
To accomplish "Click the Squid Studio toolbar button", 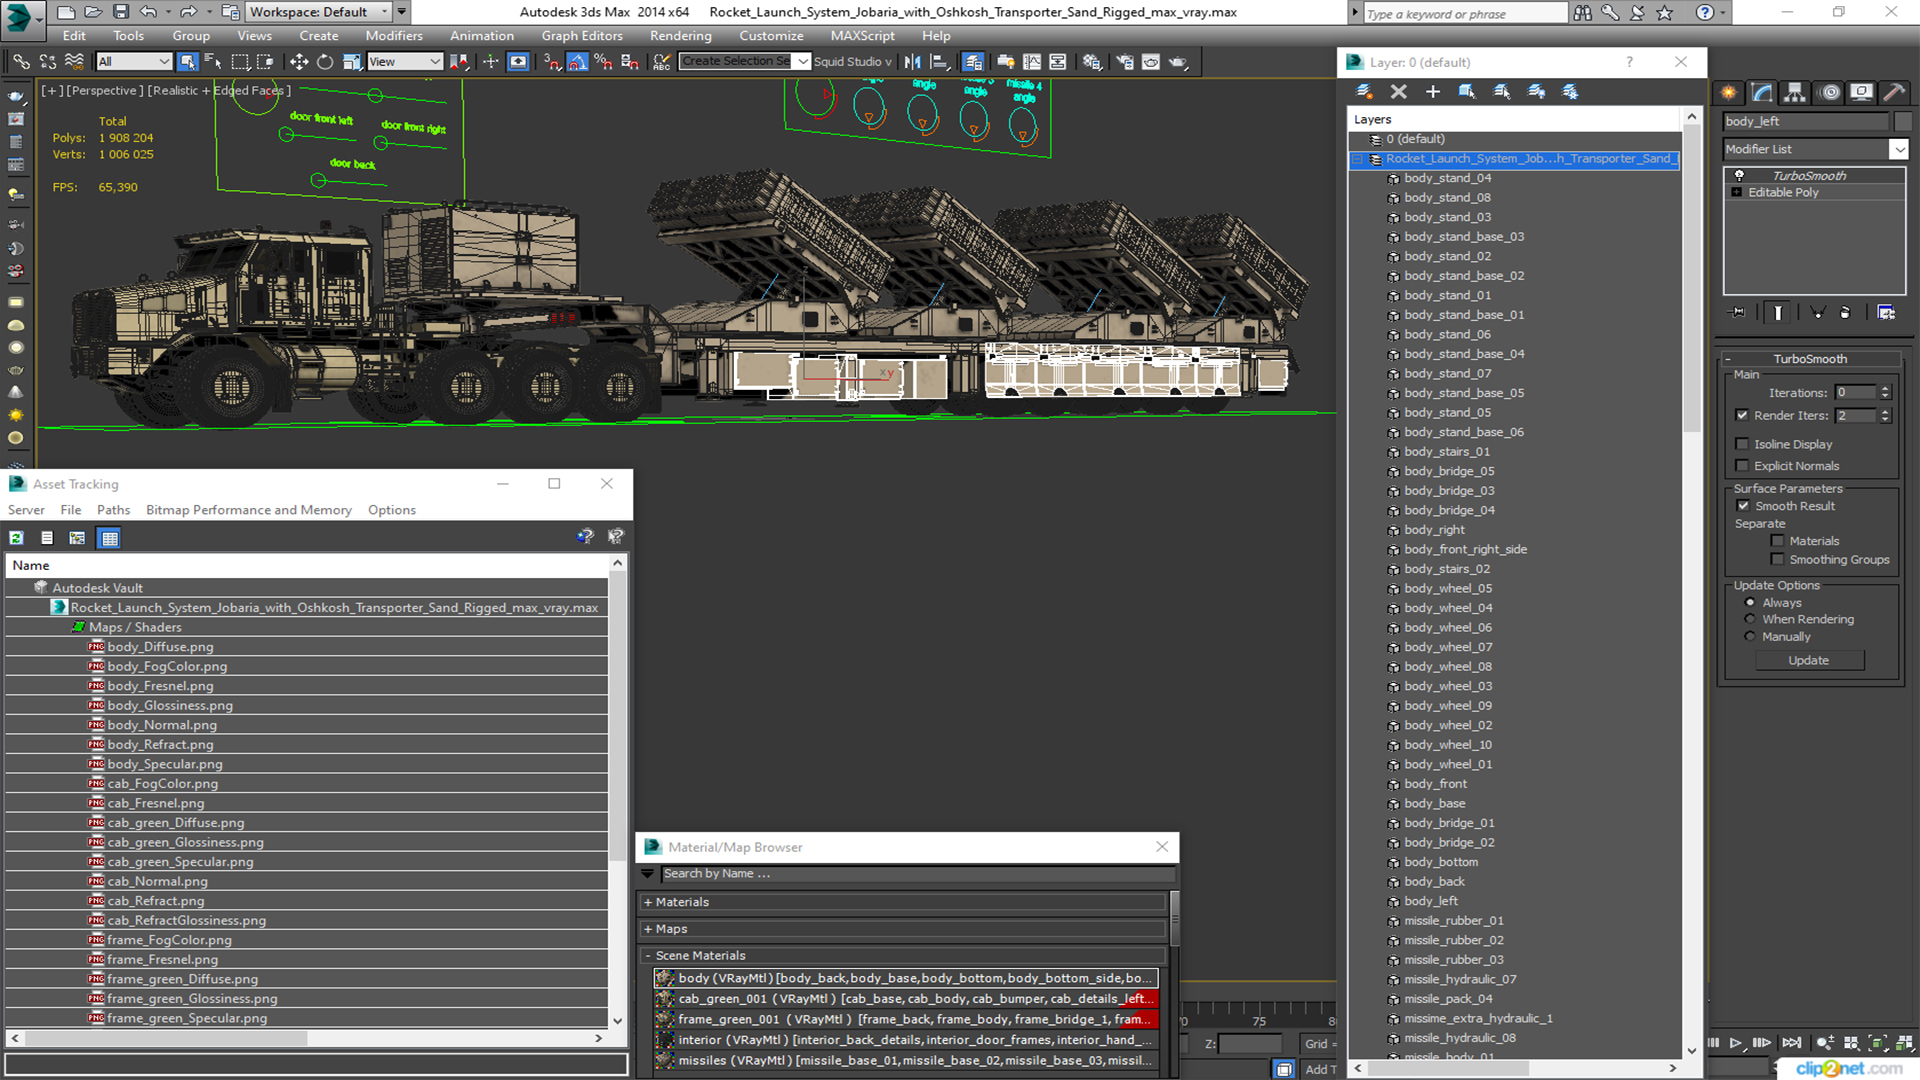I will tap(852, 62).
